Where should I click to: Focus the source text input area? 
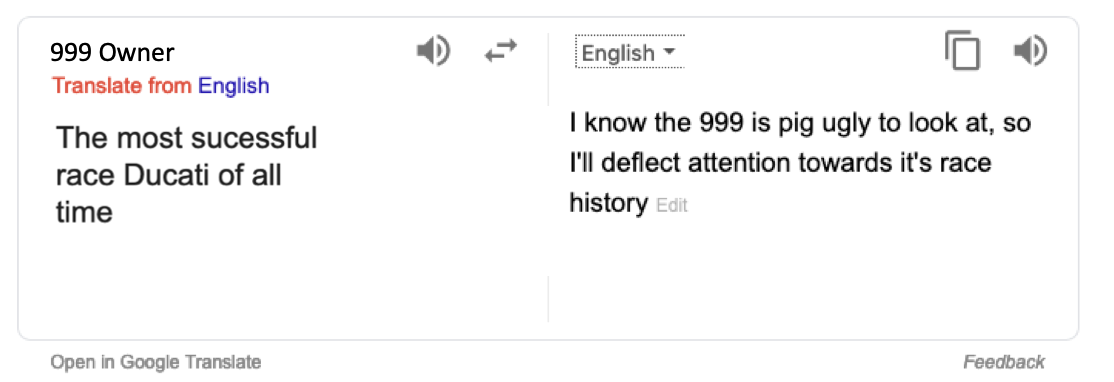pos(187,175)
